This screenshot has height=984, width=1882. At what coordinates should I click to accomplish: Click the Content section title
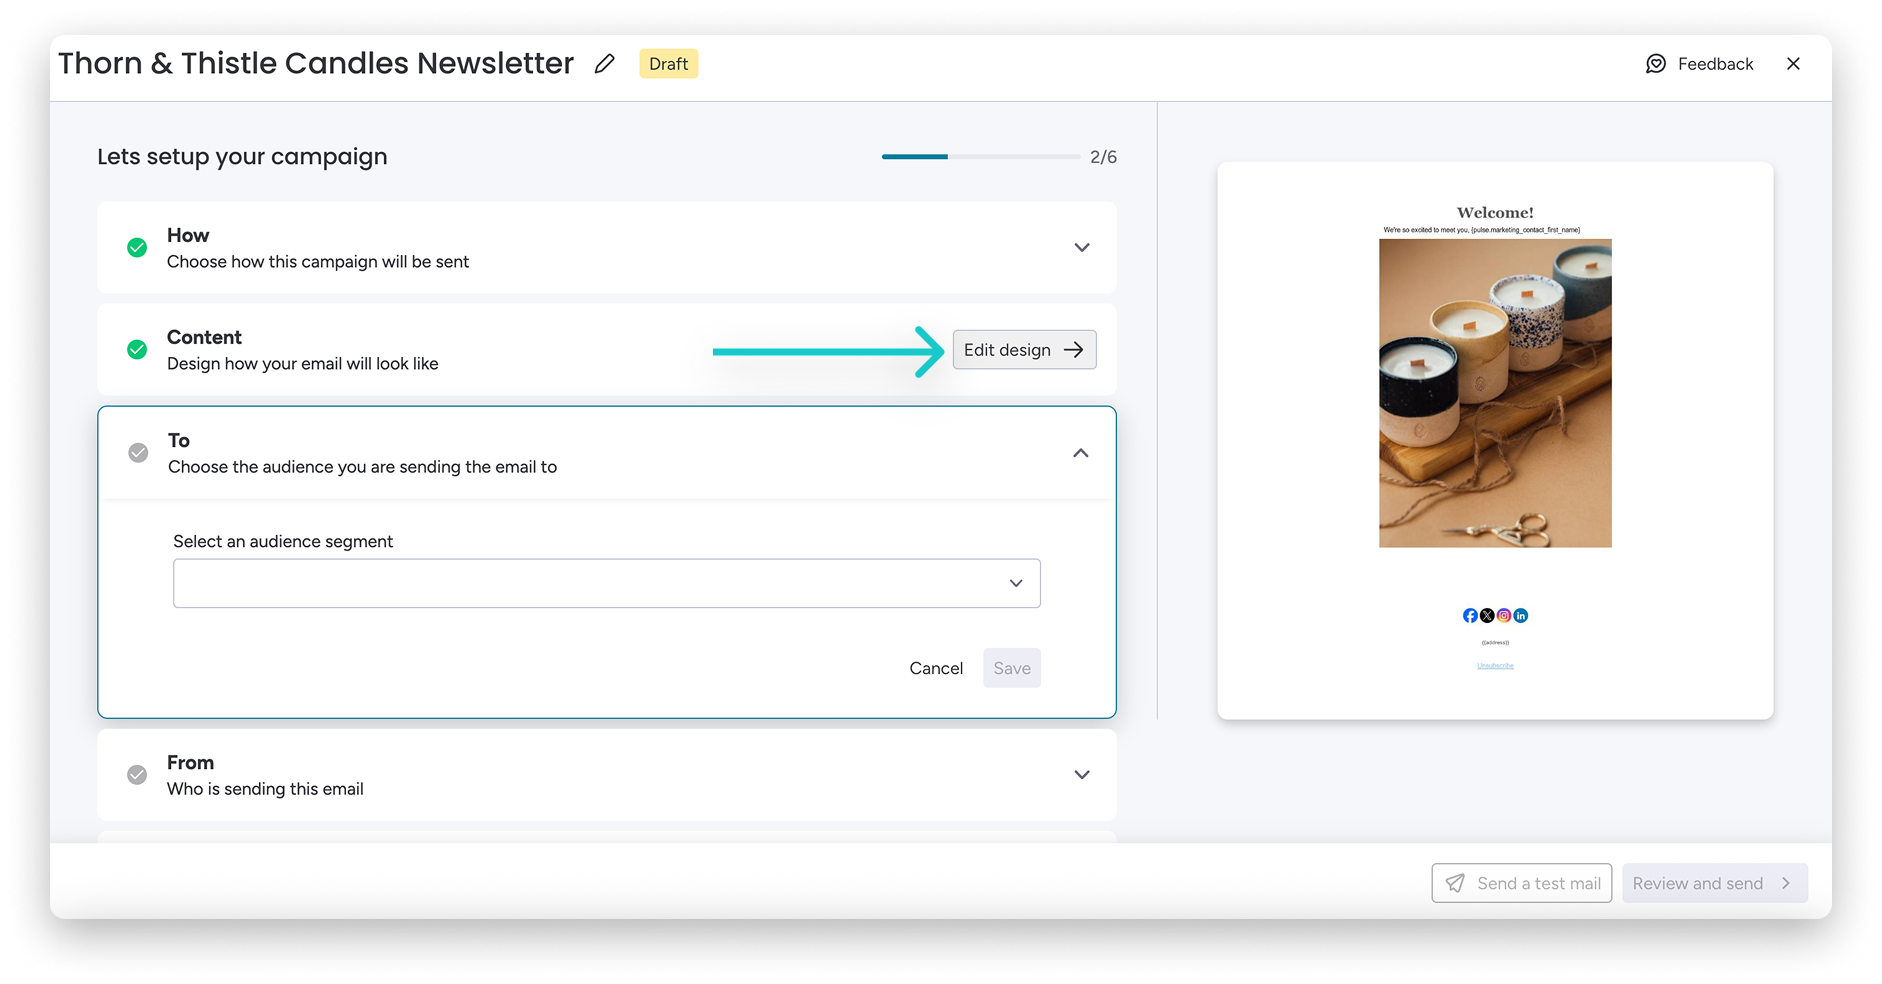pyautogui.click(x=204, y=337)
